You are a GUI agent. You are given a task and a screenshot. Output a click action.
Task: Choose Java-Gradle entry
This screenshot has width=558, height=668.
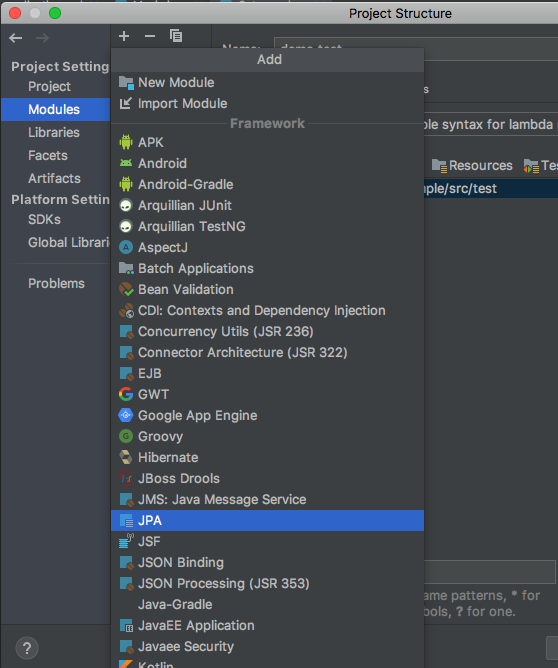click(x=267, y=605)
